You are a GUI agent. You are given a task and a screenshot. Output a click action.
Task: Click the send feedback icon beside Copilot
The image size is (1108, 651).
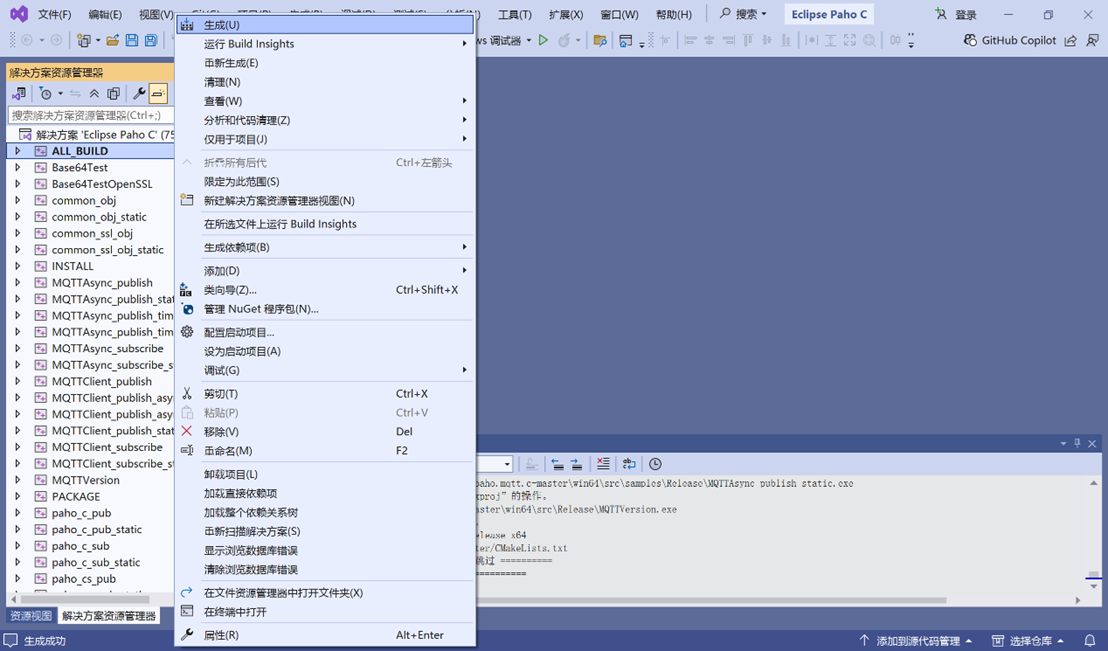click(1092, 40)
